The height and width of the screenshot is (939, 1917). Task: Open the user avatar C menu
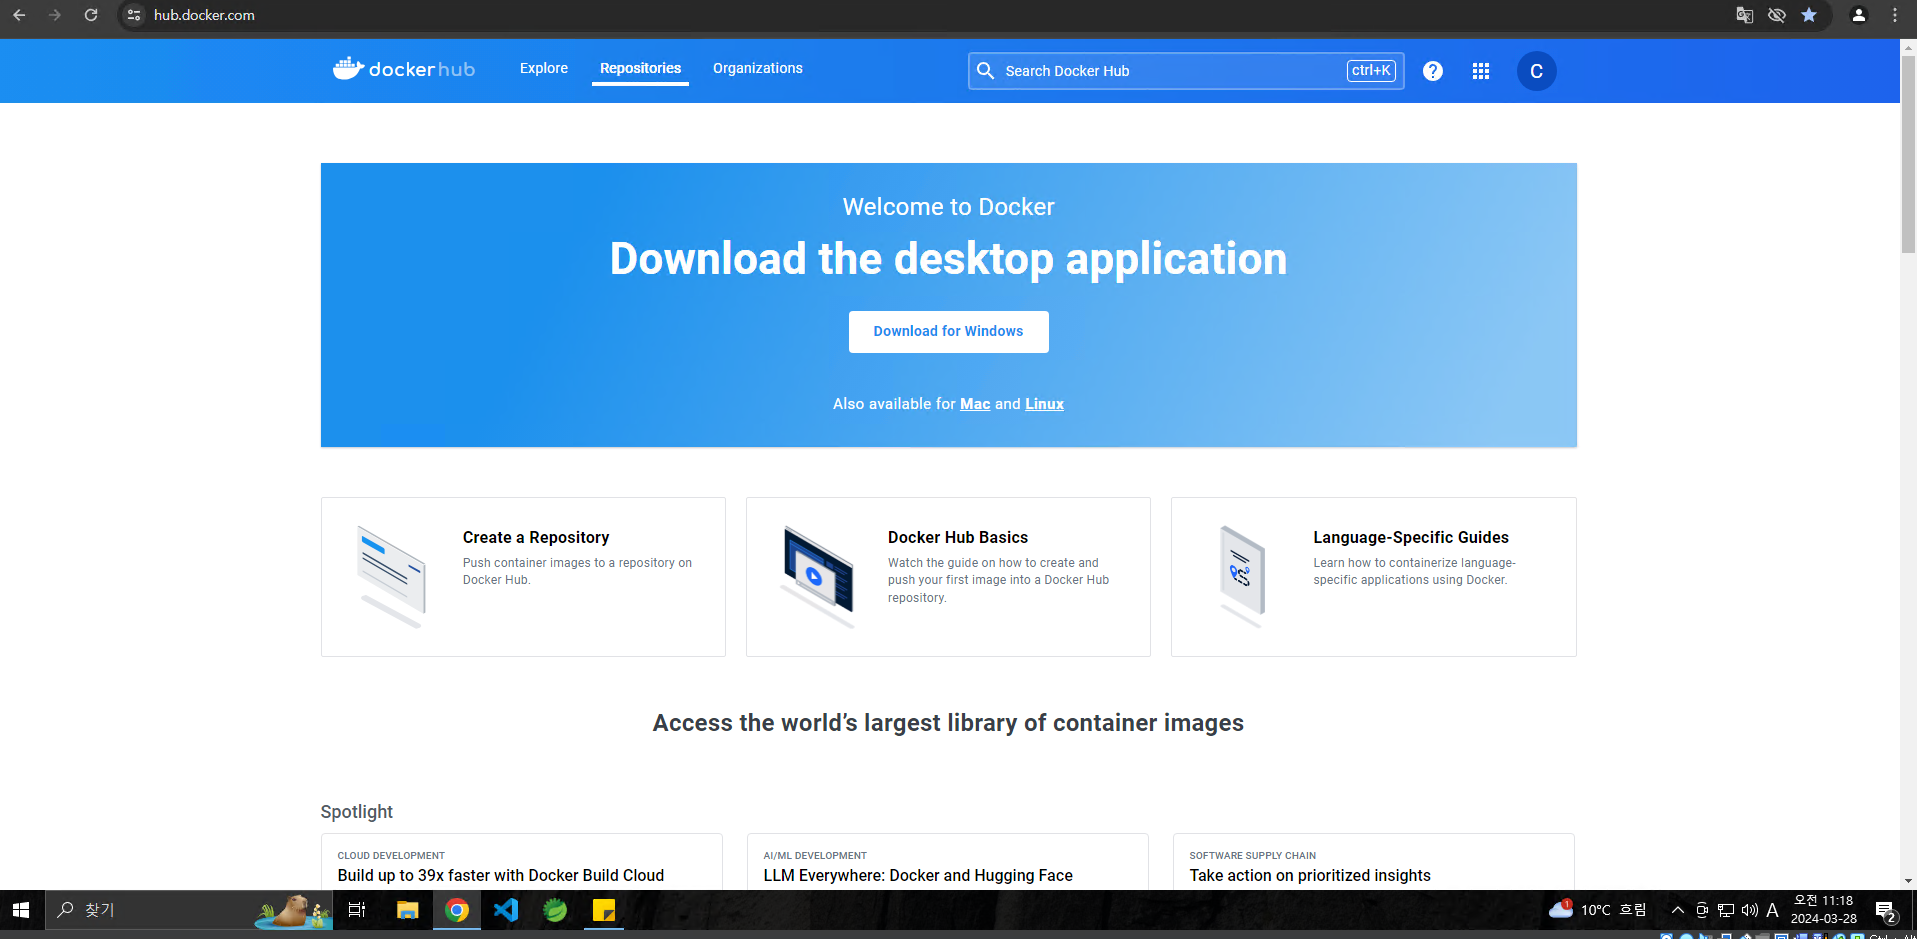point(1536,71)
